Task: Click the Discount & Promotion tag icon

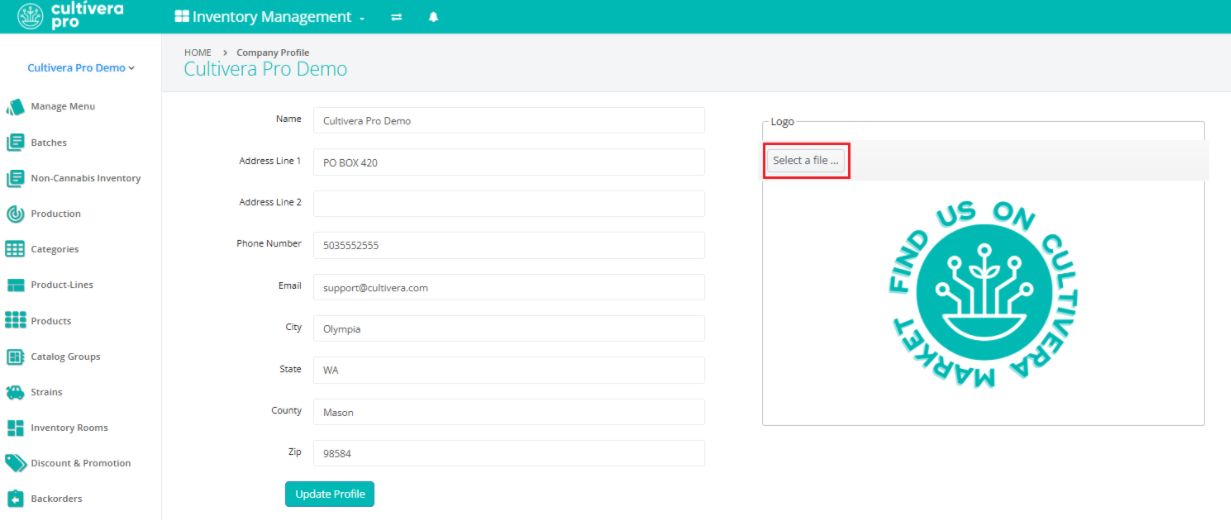Action: click(15, 464)
